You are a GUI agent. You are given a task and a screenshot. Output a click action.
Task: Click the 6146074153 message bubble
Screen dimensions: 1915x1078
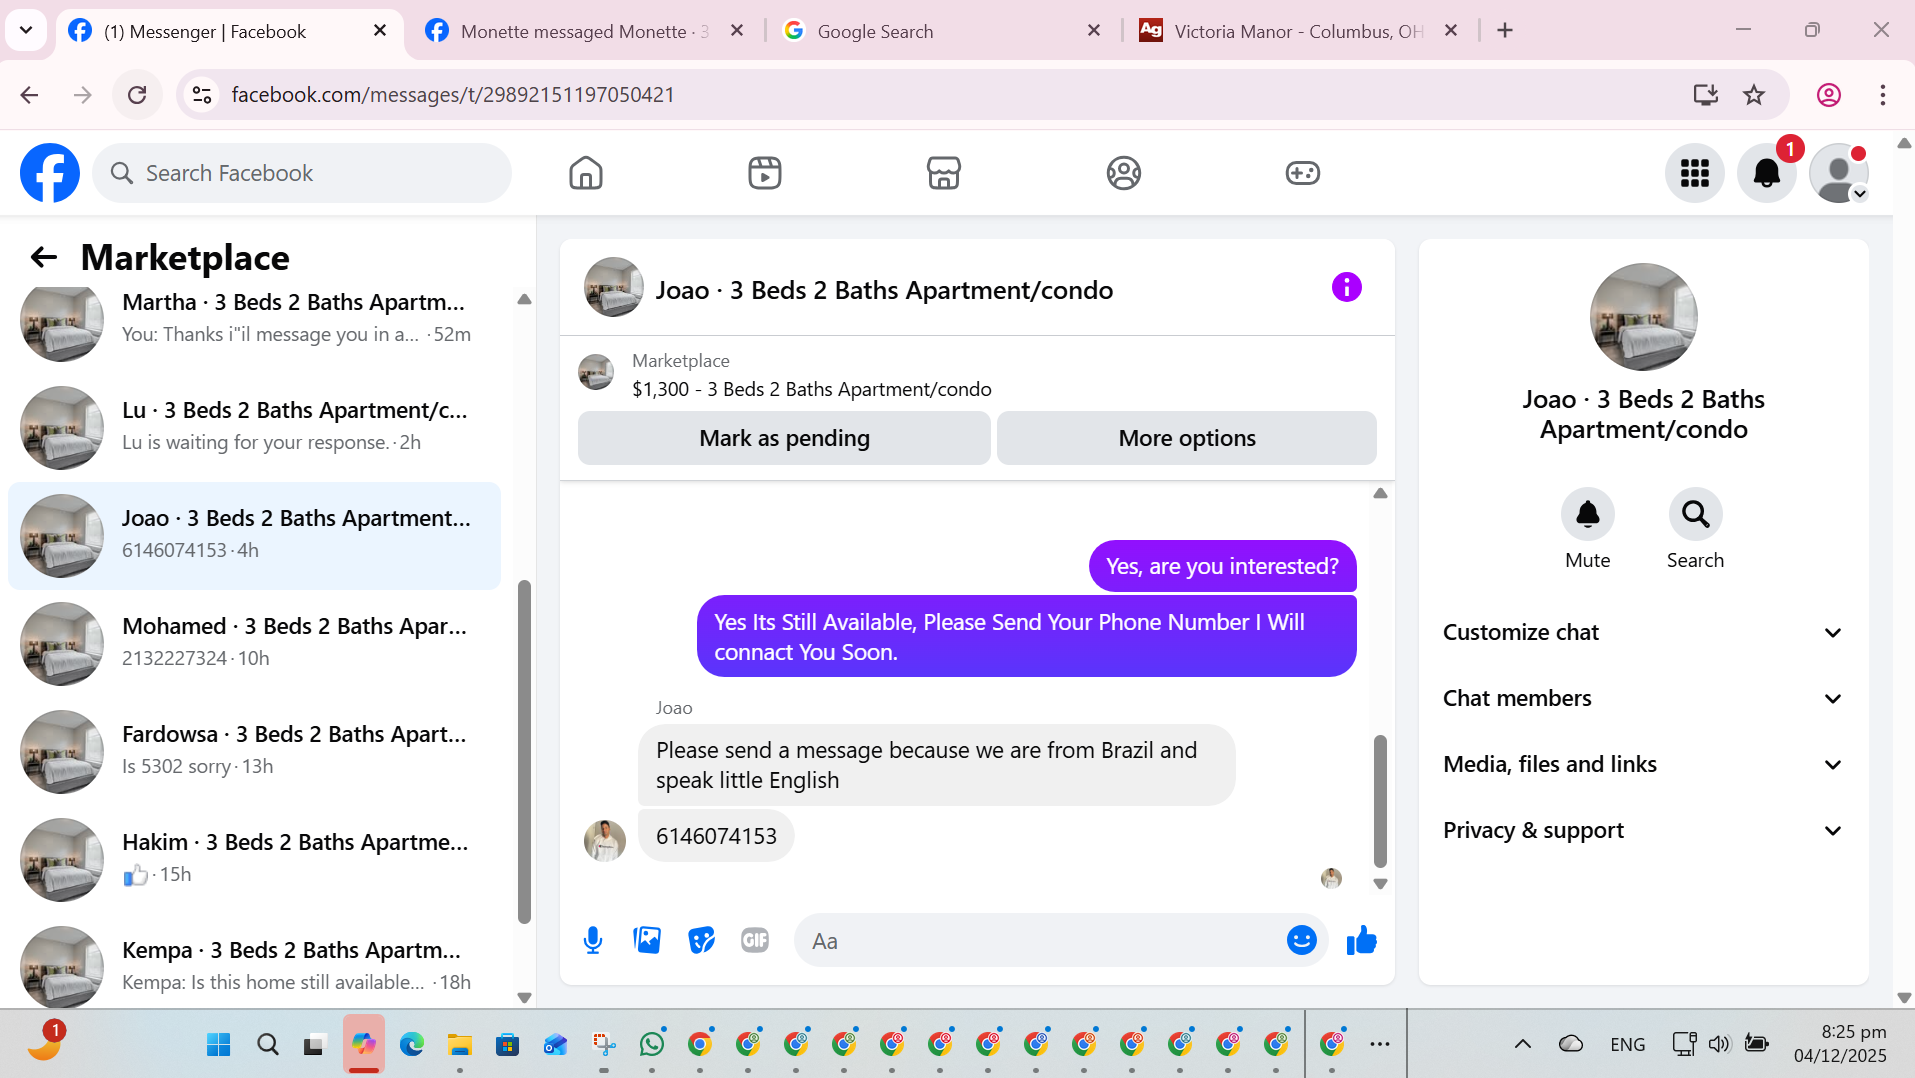point(716,836)
